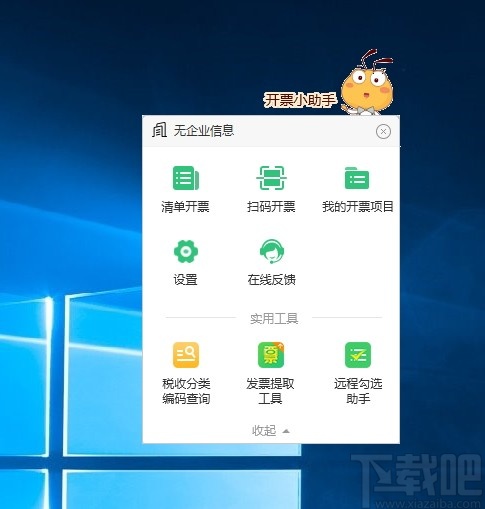Click the 清单开票 label

pyautogui.click(x=185, y=207)
